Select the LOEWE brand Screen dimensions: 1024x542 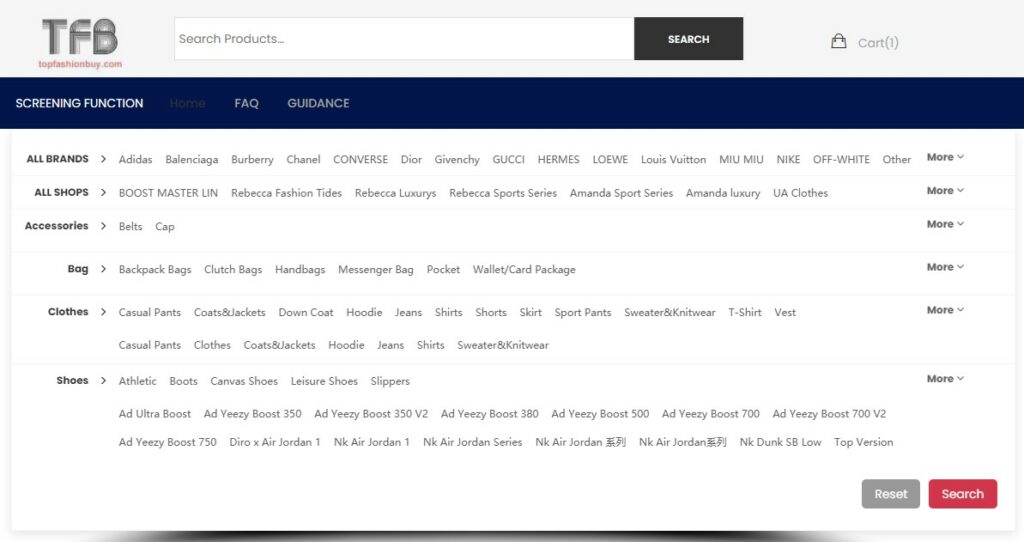(x=610, y=159)
